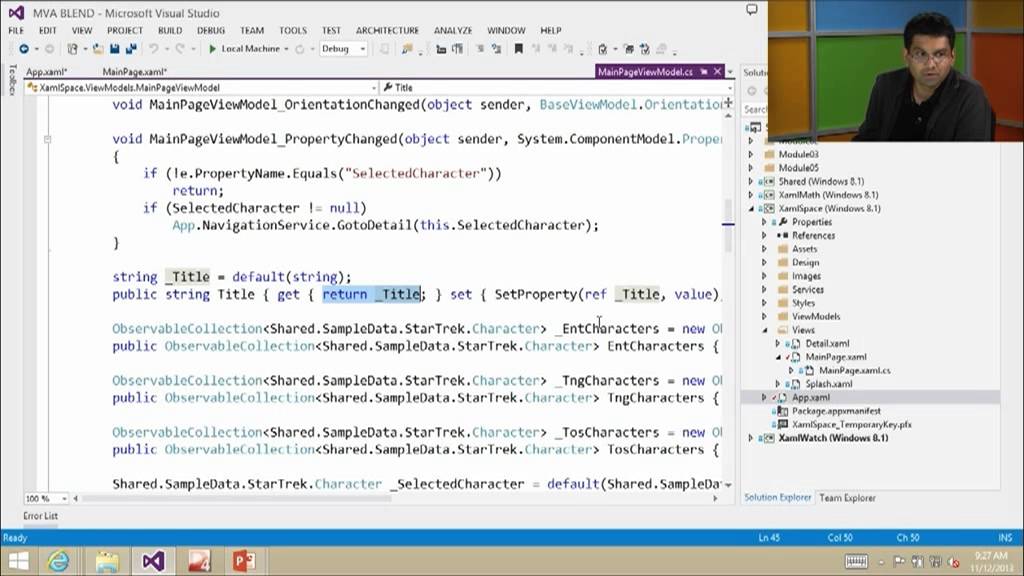Switch to the Team Explorer tab

coord(847,498)
